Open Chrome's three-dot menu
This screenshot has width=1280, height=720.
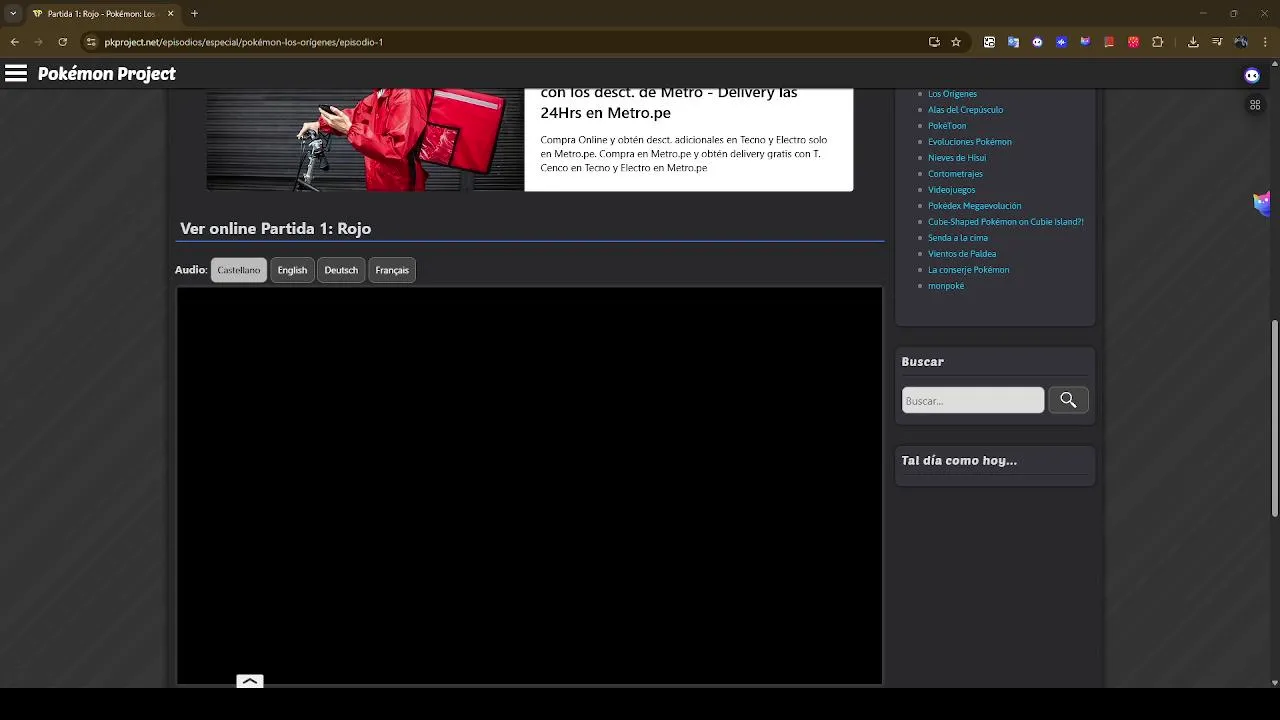(1265, 42)
